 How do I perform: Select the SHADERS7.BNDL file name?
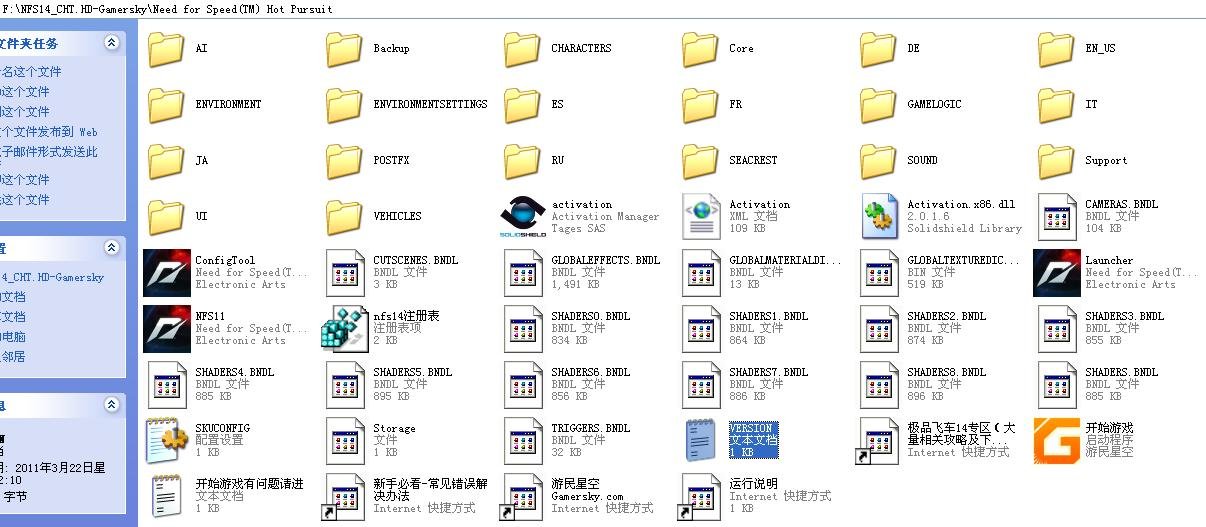[x=768, y=372]
